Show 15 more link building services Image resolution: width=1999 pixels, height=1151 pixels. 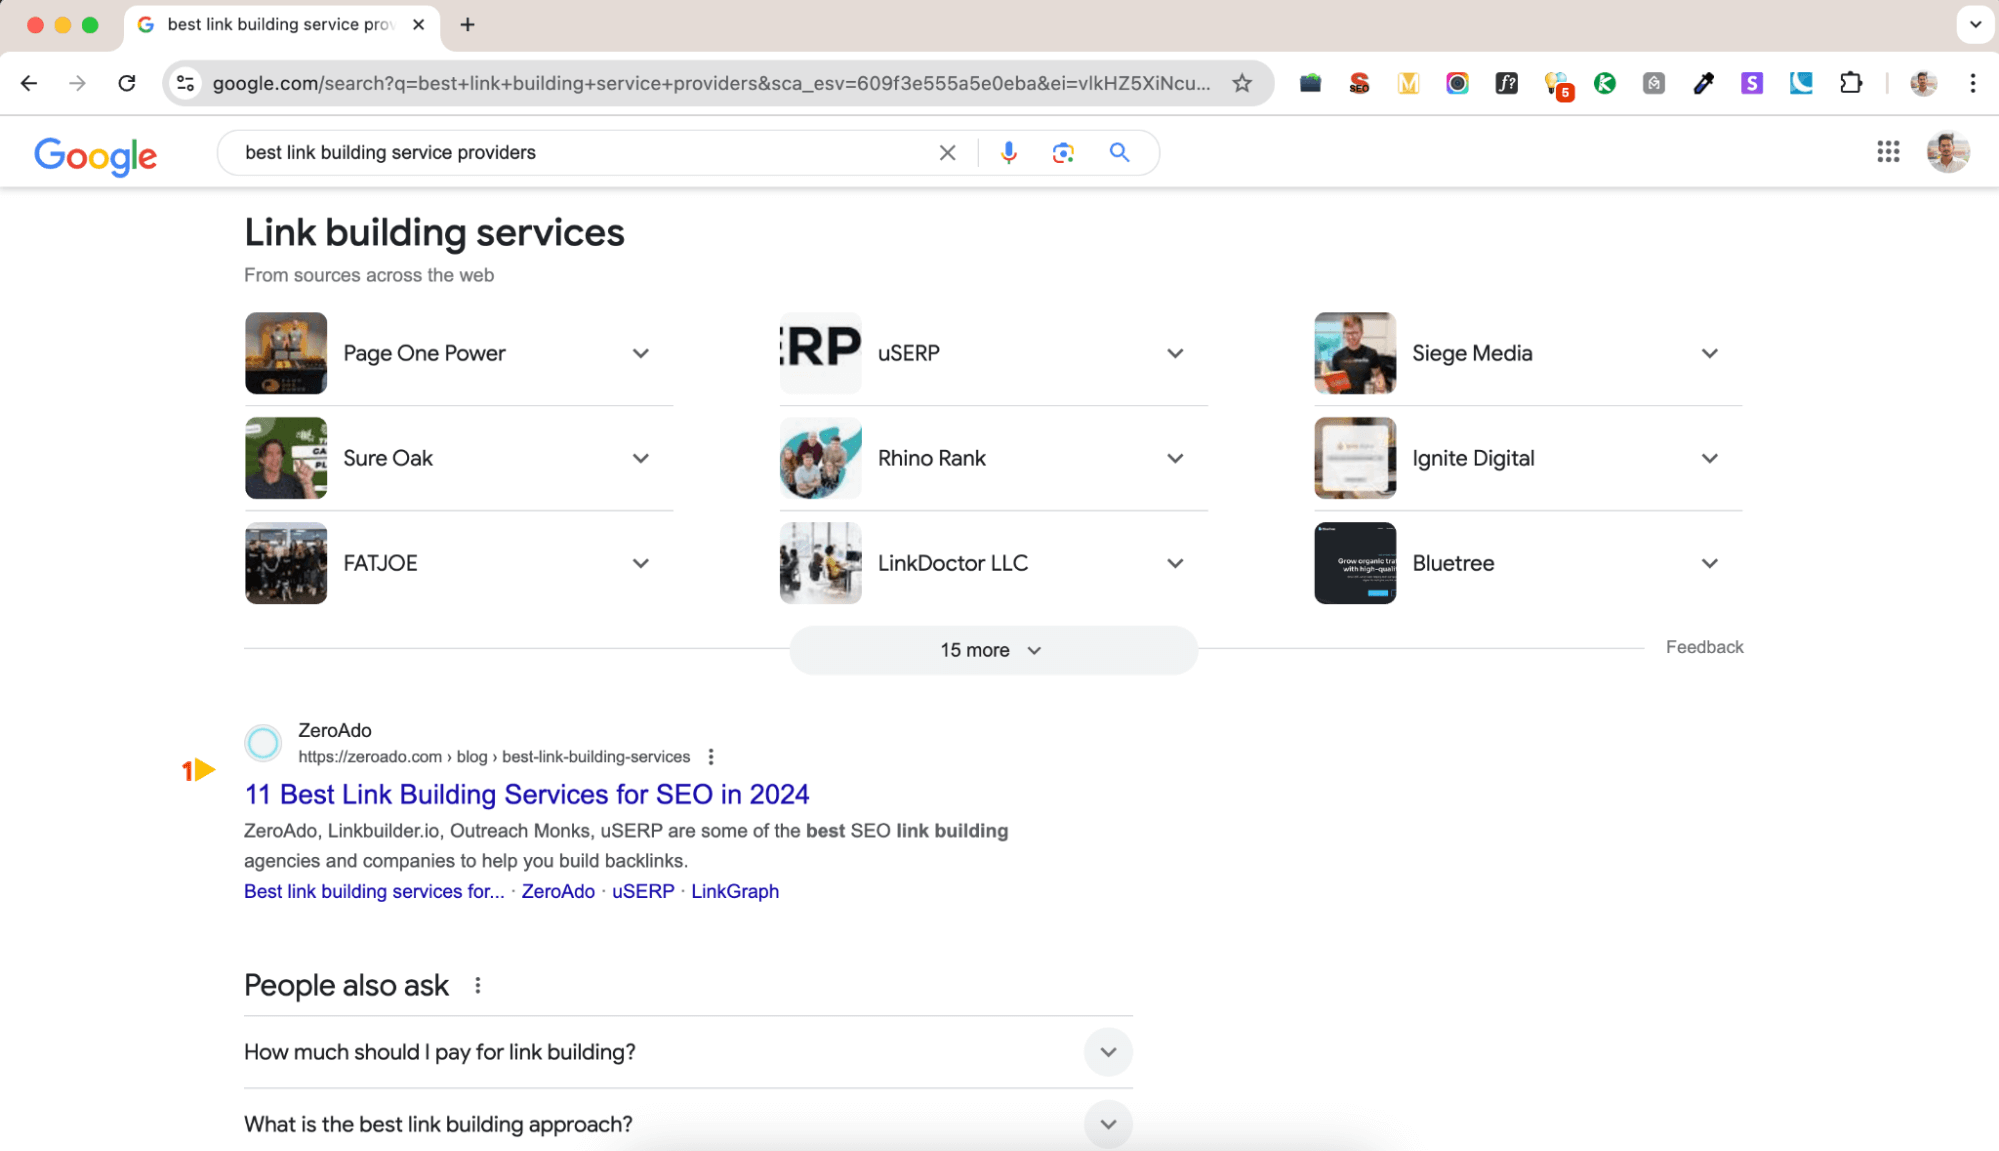992,649
